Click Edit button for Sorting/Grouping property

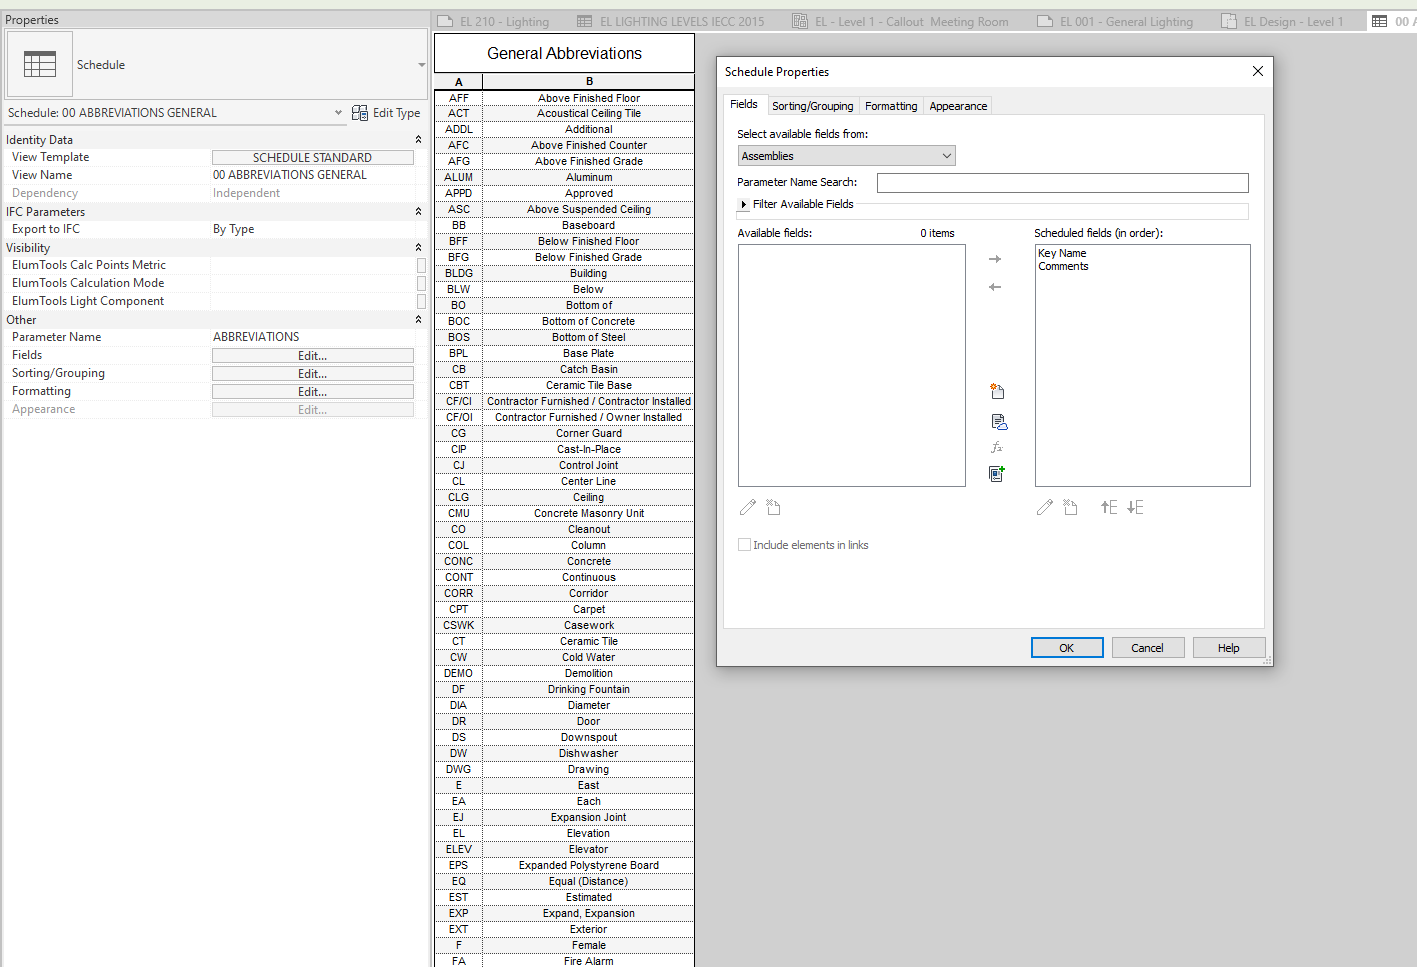(x=312, y=374)
